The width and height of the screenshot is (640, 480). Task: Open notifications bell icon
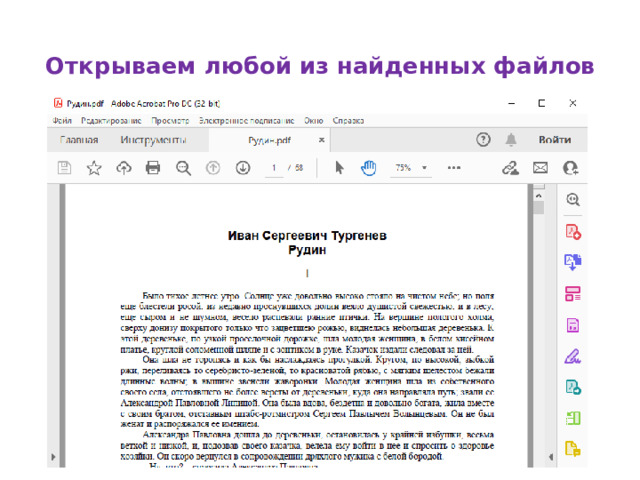point(511,140)
